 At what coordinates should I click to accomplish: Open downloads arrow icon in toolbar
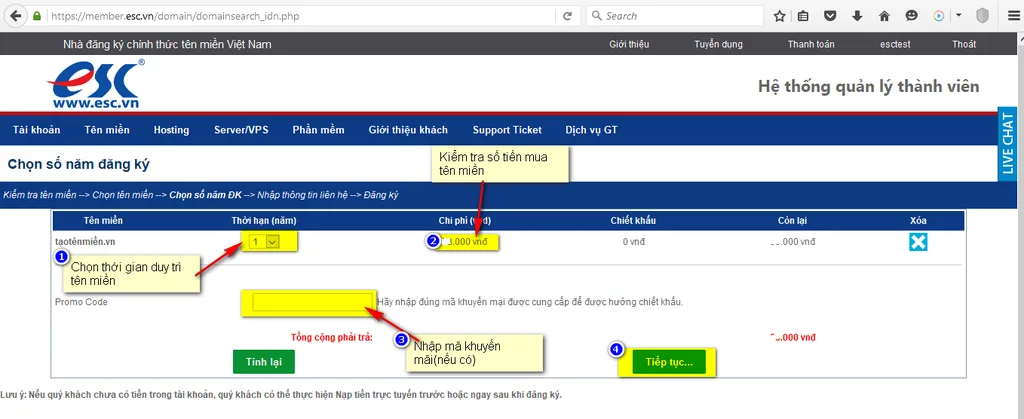tap(857, 16)
